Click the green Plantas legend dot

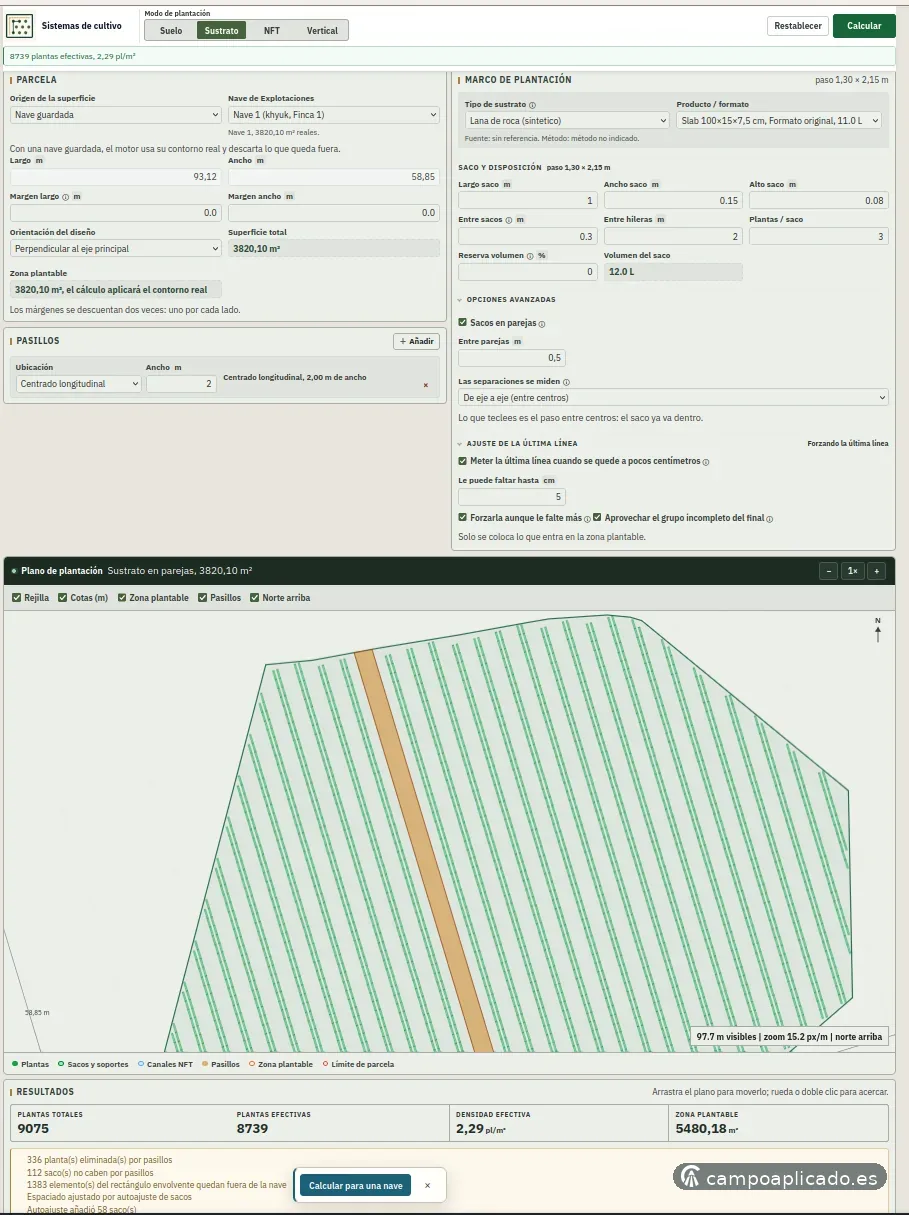(x=15, y=1064)
